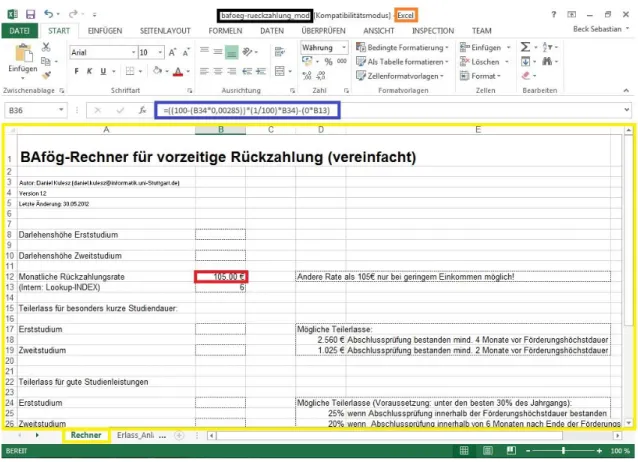Expand the Name Box dropdown for B36

click(x=61, y=110)
